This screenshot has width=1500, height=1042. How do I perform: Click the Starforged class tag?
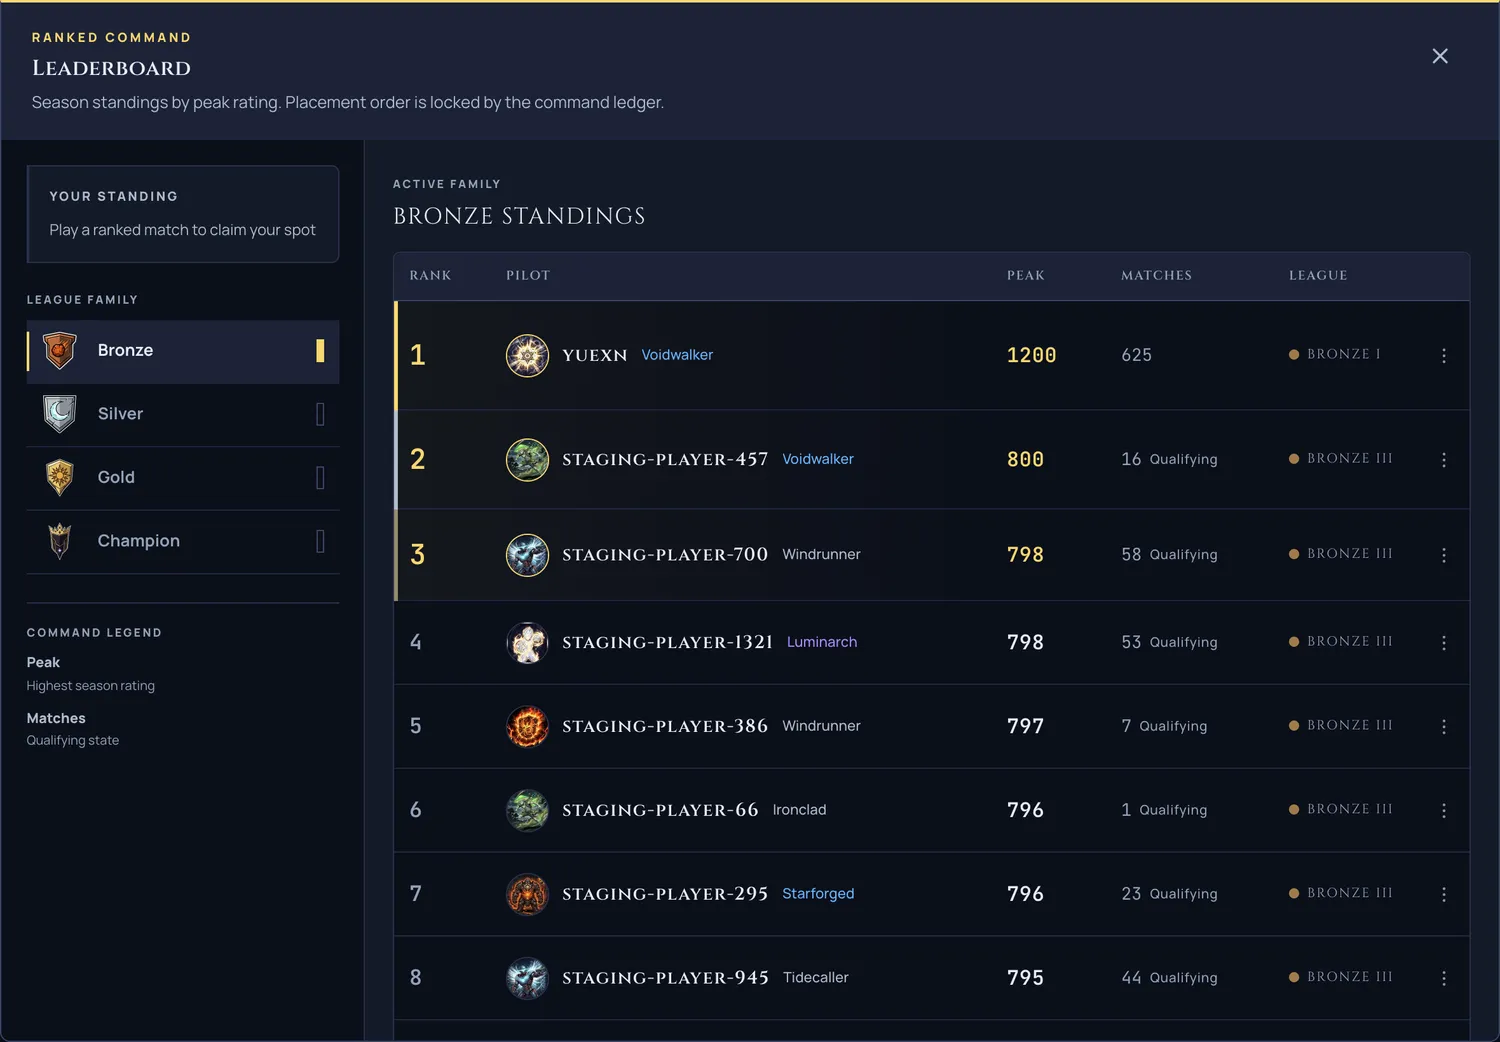[x=818, y=894]
